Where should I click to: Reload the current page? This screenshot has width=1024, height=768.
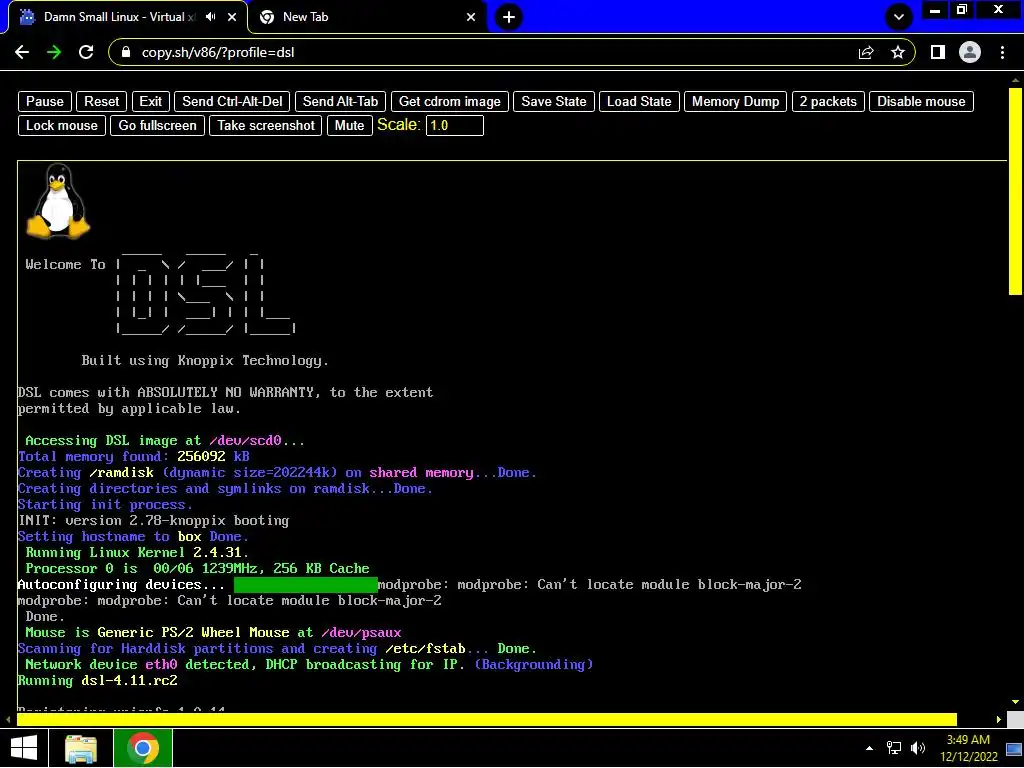tap(86, 52)
